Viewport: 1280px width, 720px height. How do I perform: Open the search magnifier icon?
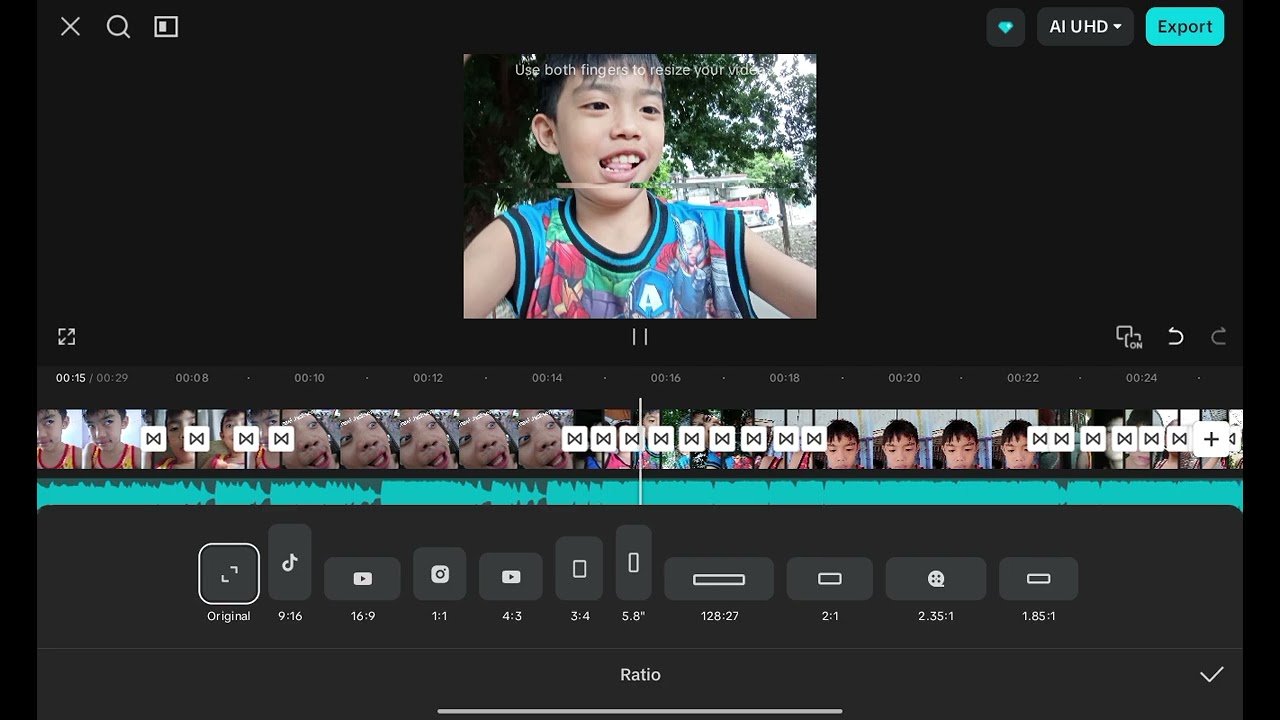click(x=118, y=27)
